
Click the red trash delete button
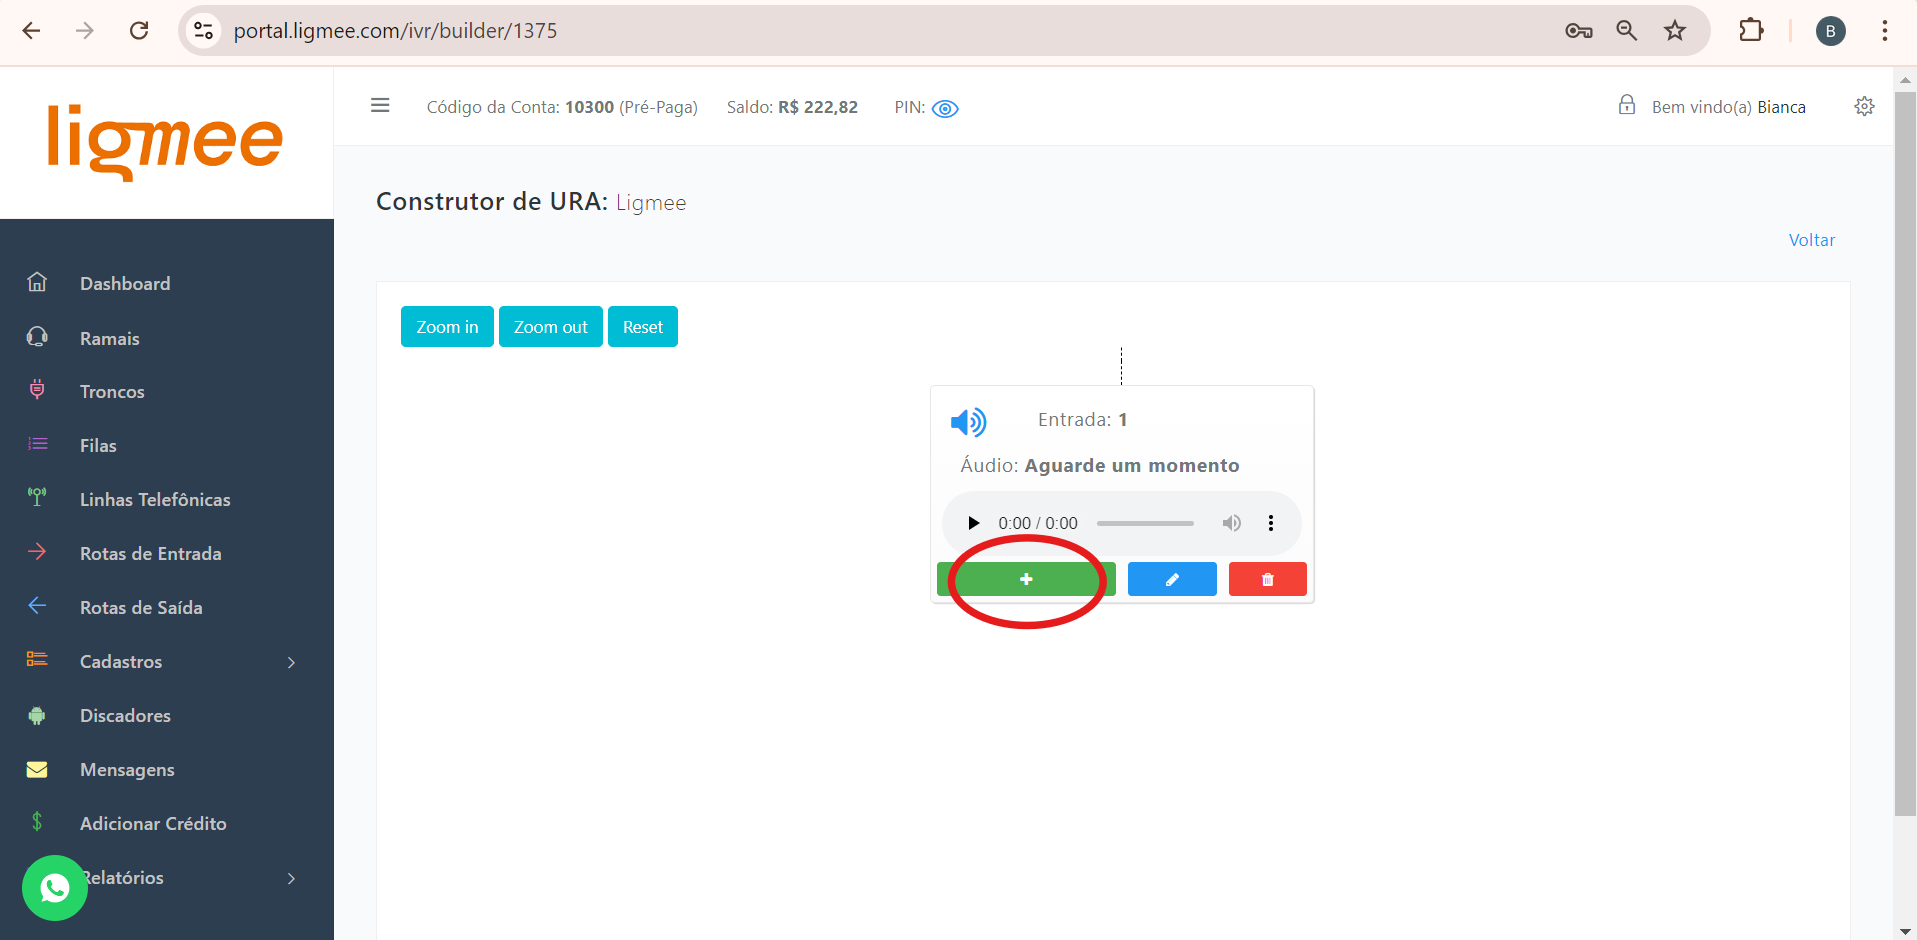coord(1267,579)
